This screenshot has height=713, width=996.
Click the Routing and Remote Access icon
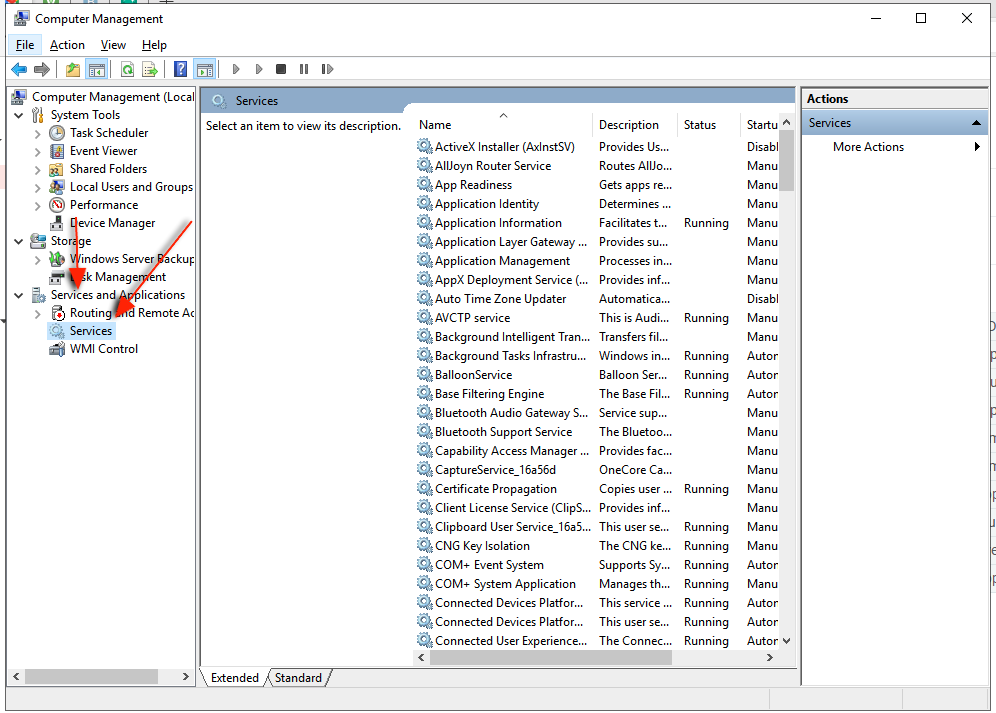(x=58, y=313)
